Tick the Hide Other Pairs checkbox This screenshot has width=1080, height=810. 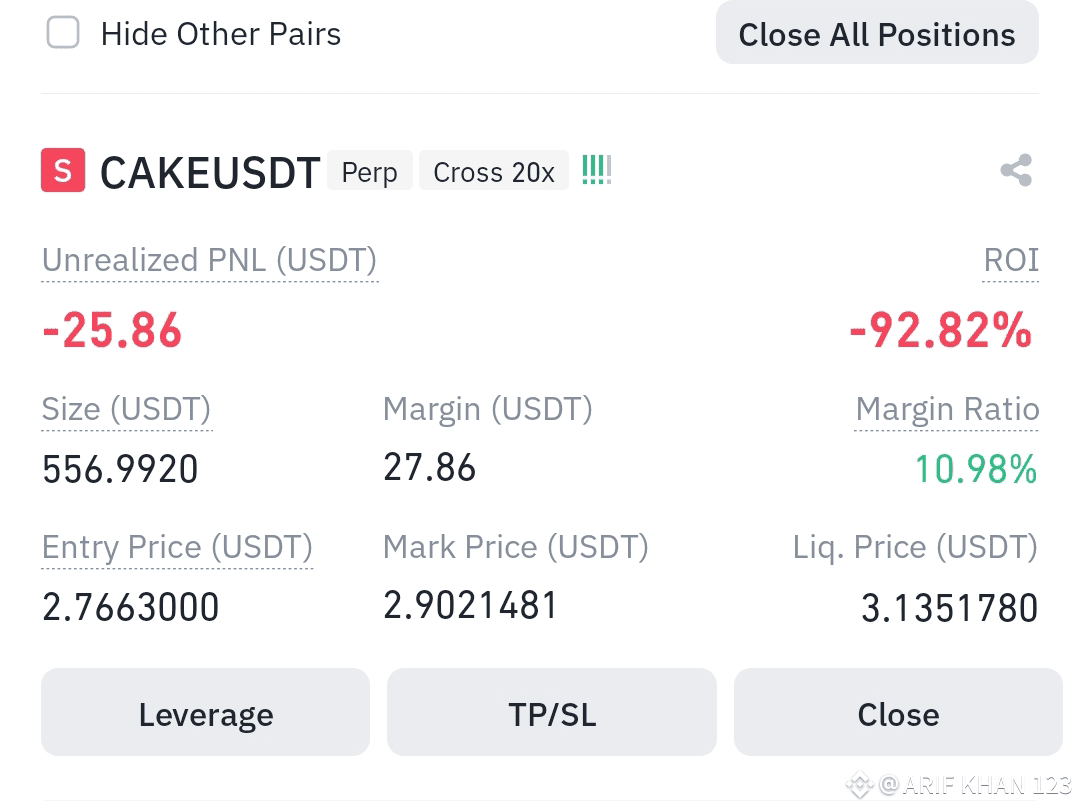63,32
